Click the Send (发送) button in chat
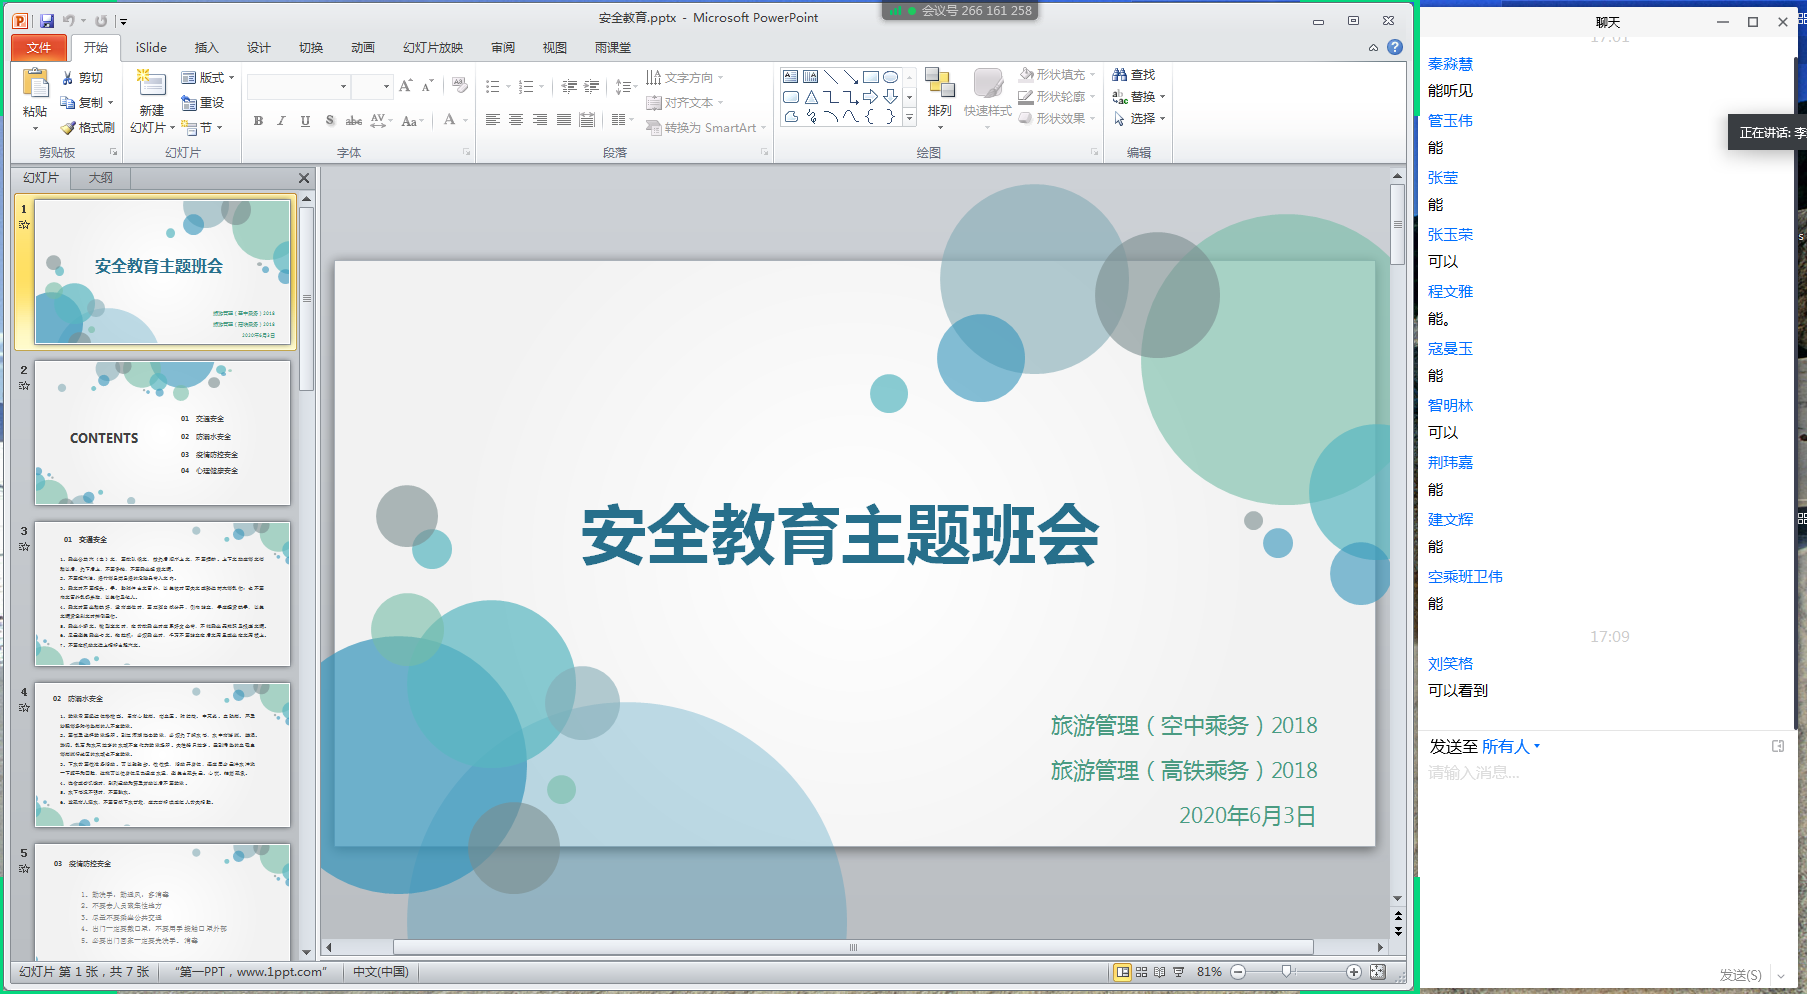This screenshot has width=1807, height=994. tap(1740, 975)
